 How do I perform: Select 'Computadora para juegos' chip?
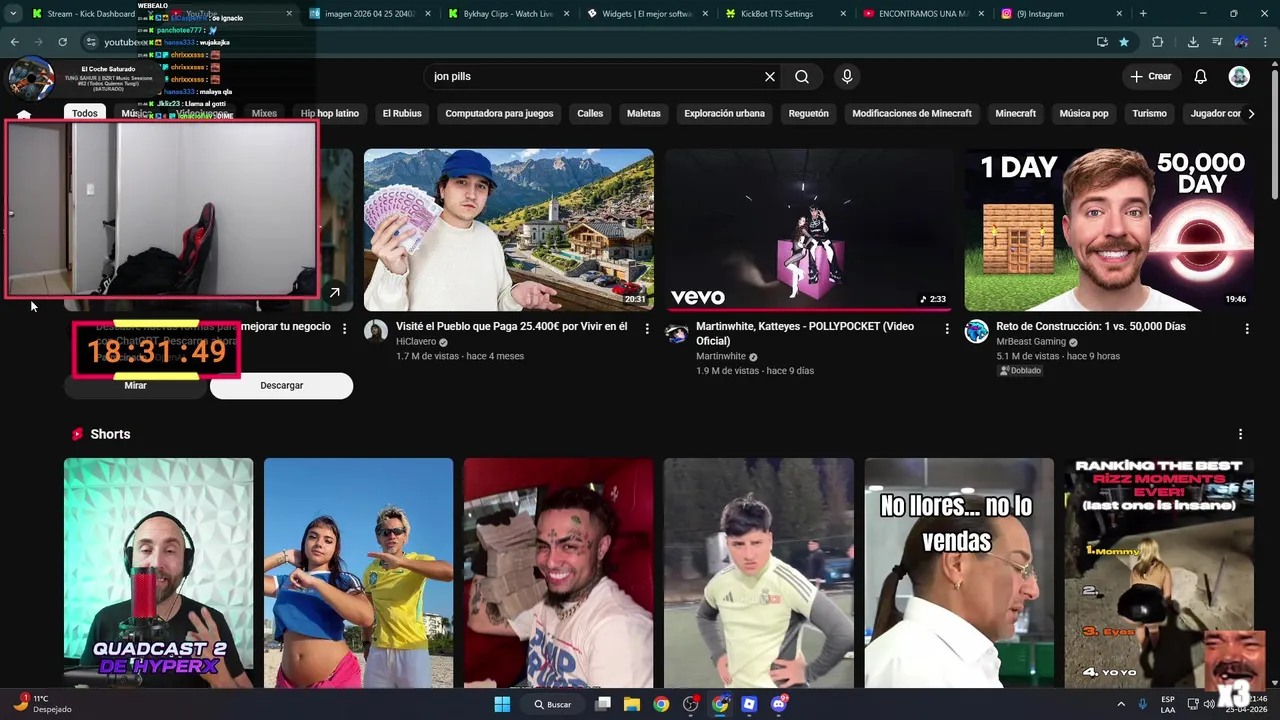(x=499, y=114)
